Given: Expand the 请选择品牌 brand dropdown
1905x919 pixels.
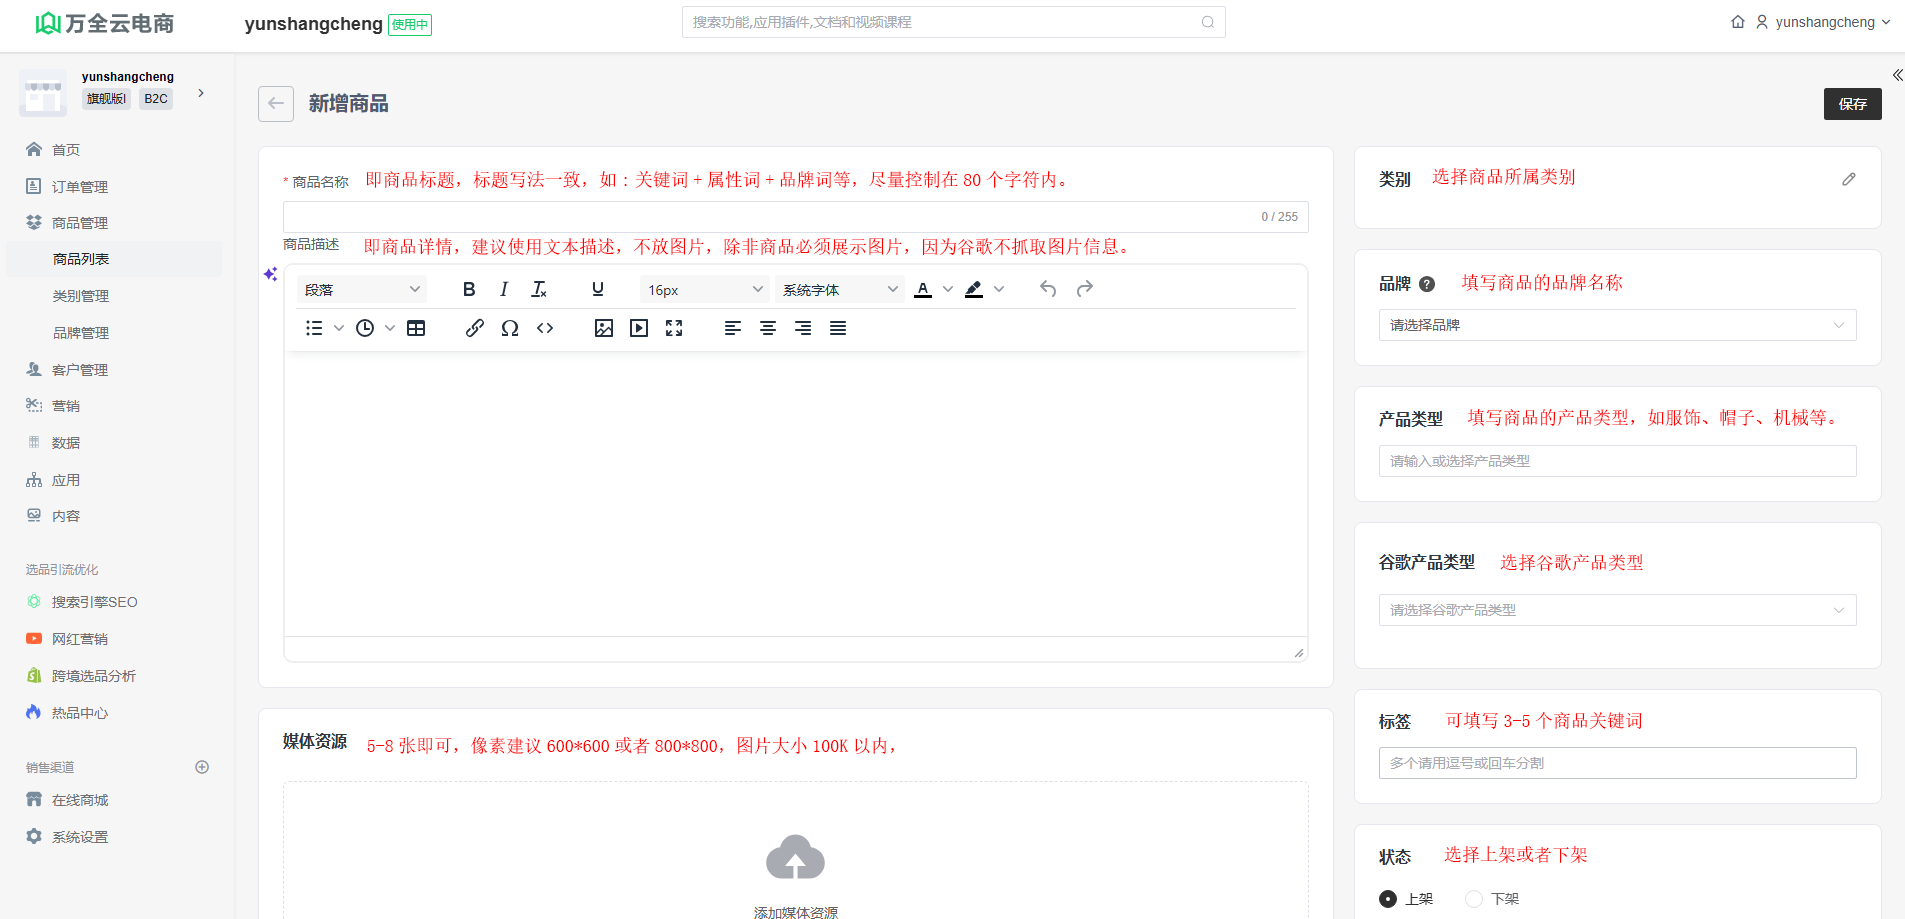Looking at the screenshot, I should [x=1617, y=325].
